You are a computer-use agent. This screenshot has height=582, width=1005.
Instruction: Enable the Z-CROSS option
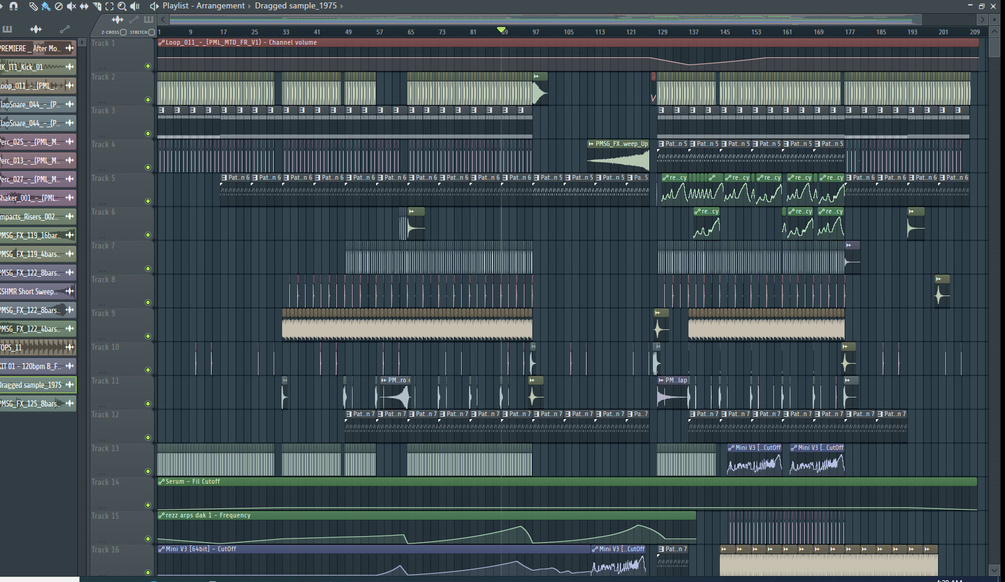(x=122, y=31)
